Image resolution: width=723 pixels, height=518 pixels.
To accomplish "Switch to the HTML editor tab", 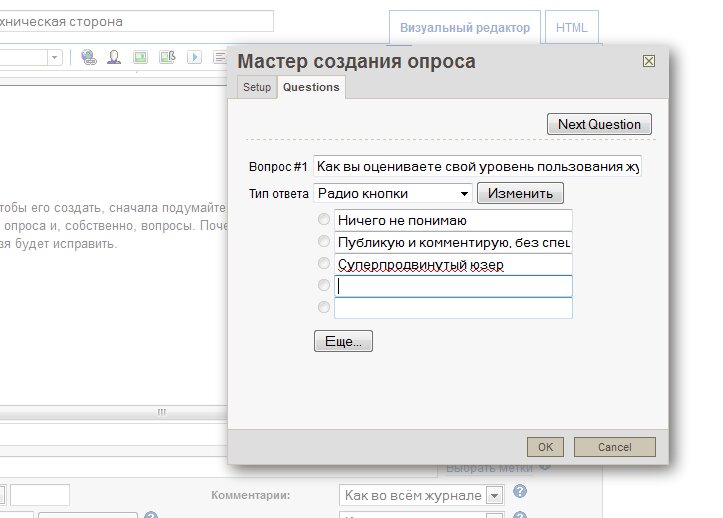I will 572,28.
